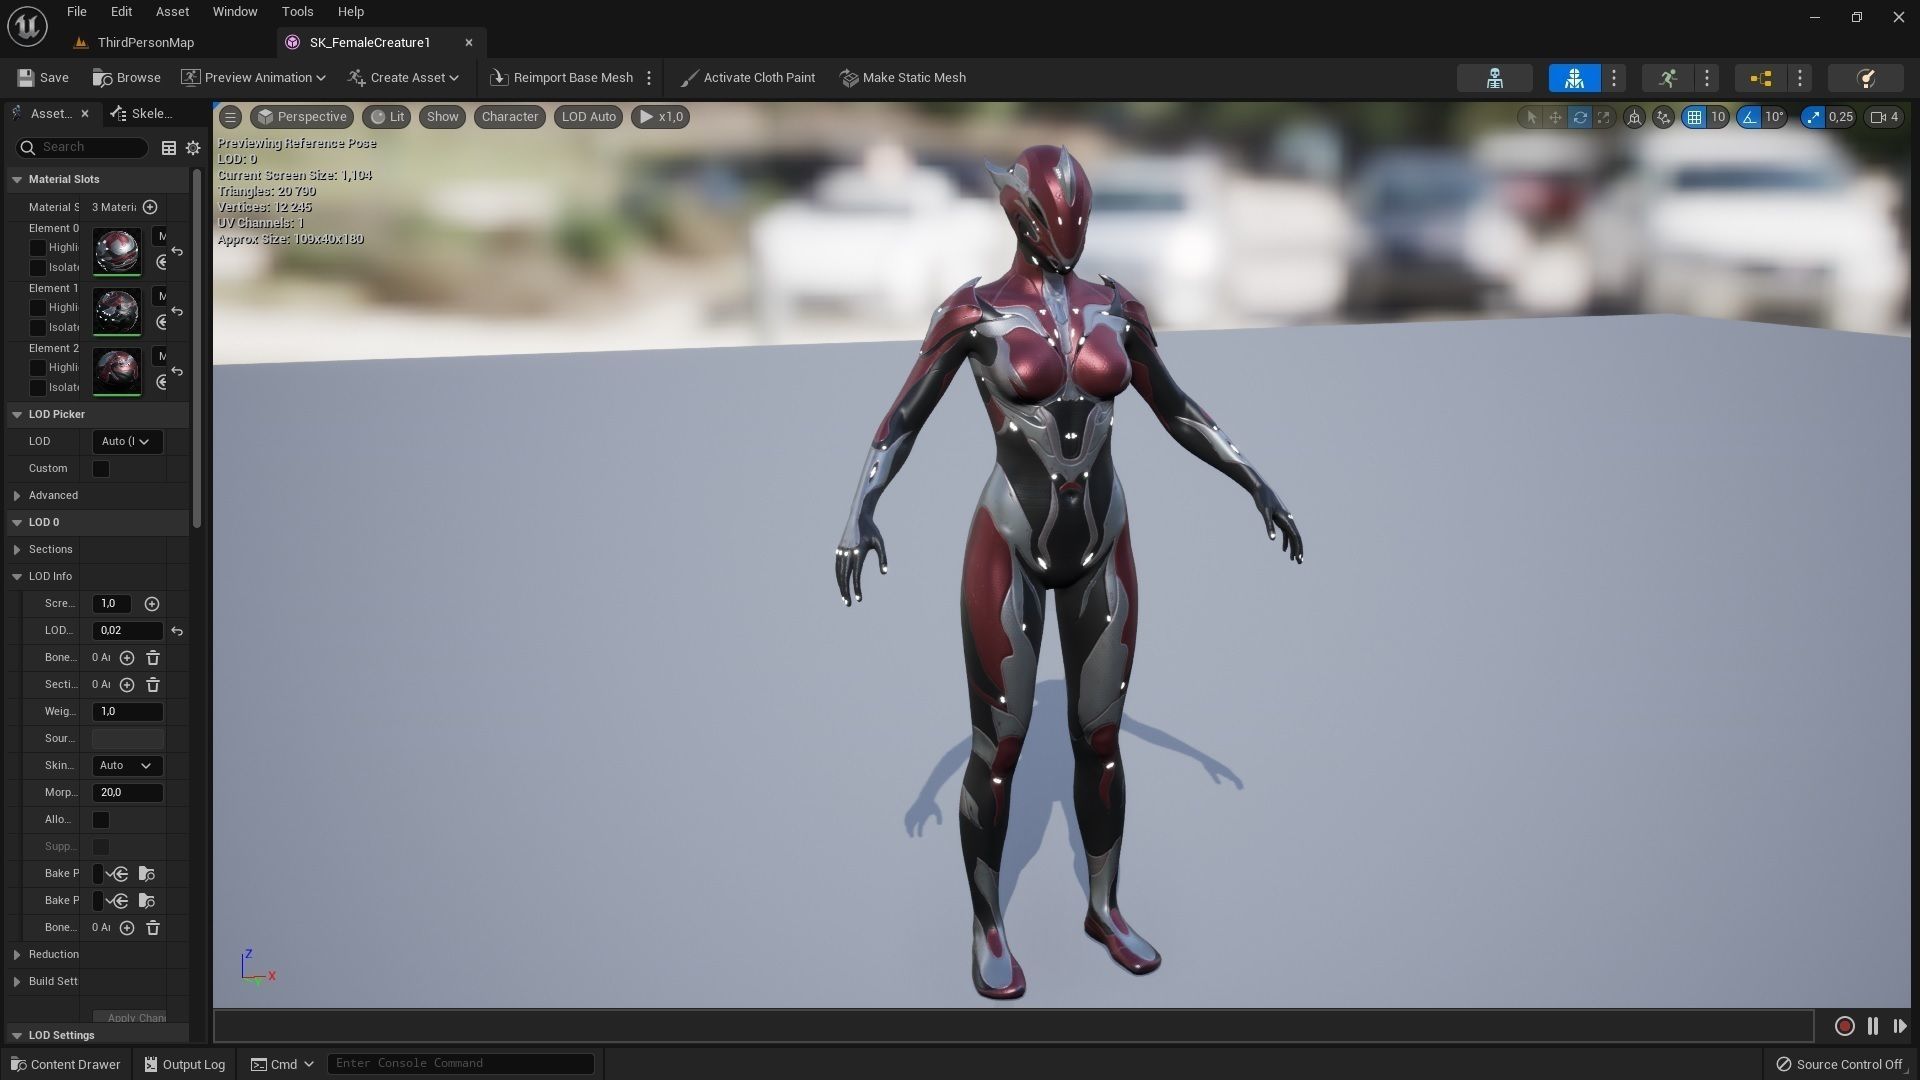
Task: Cycle the coordinate system icon
Action: point(1634,117)
